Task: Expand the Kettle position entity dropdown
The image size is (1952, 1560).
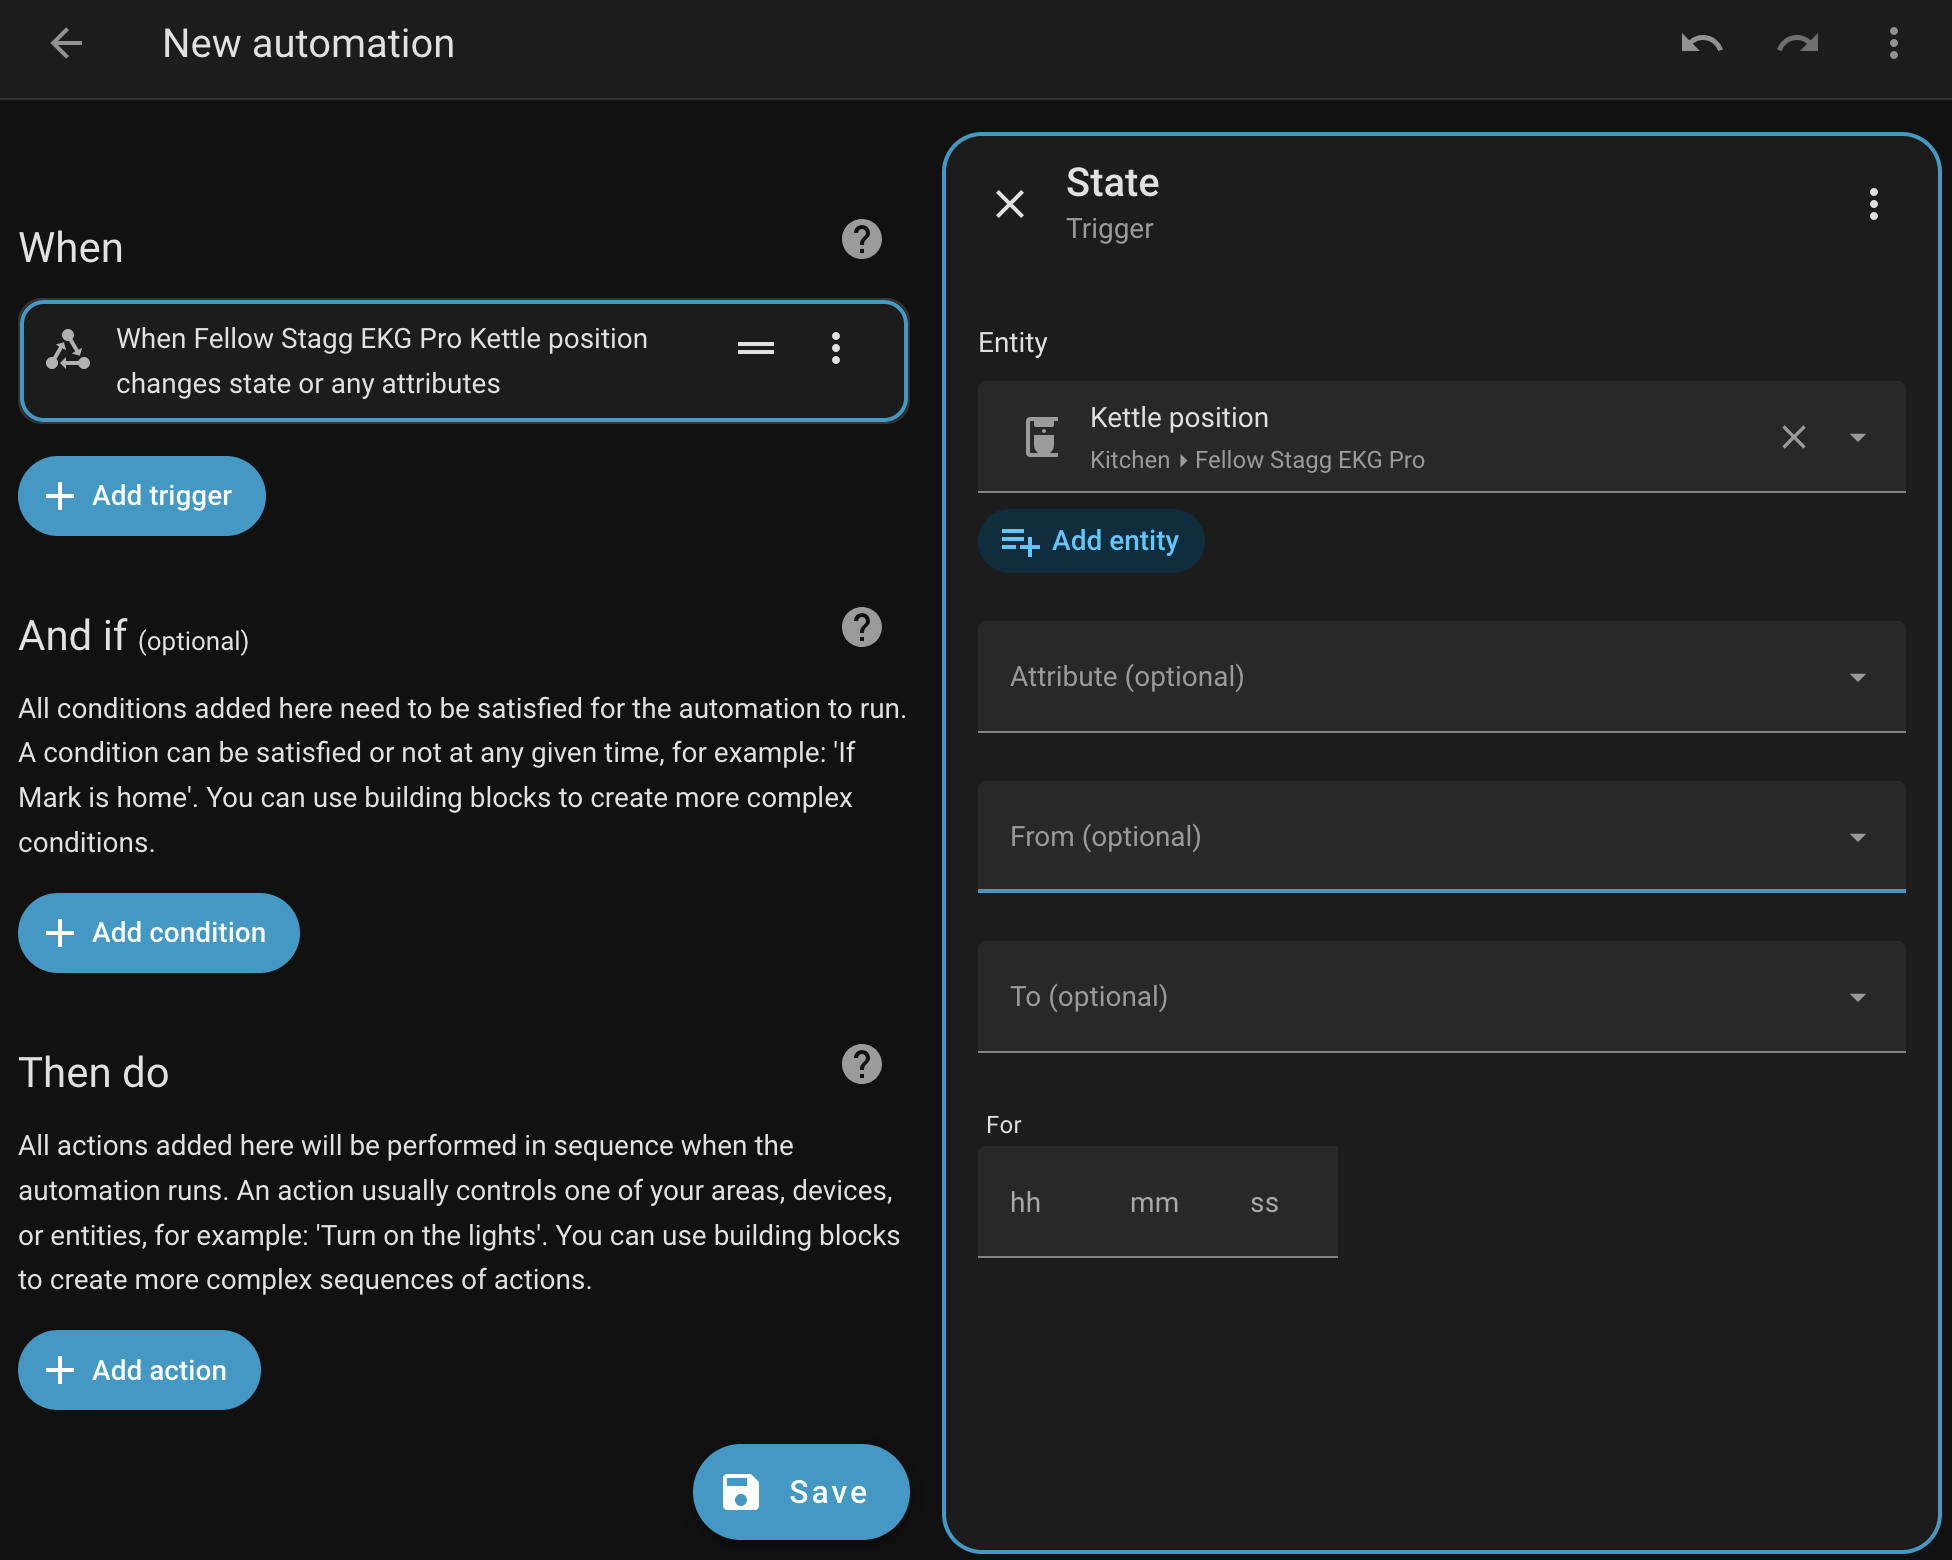Action: point(1858,437)
